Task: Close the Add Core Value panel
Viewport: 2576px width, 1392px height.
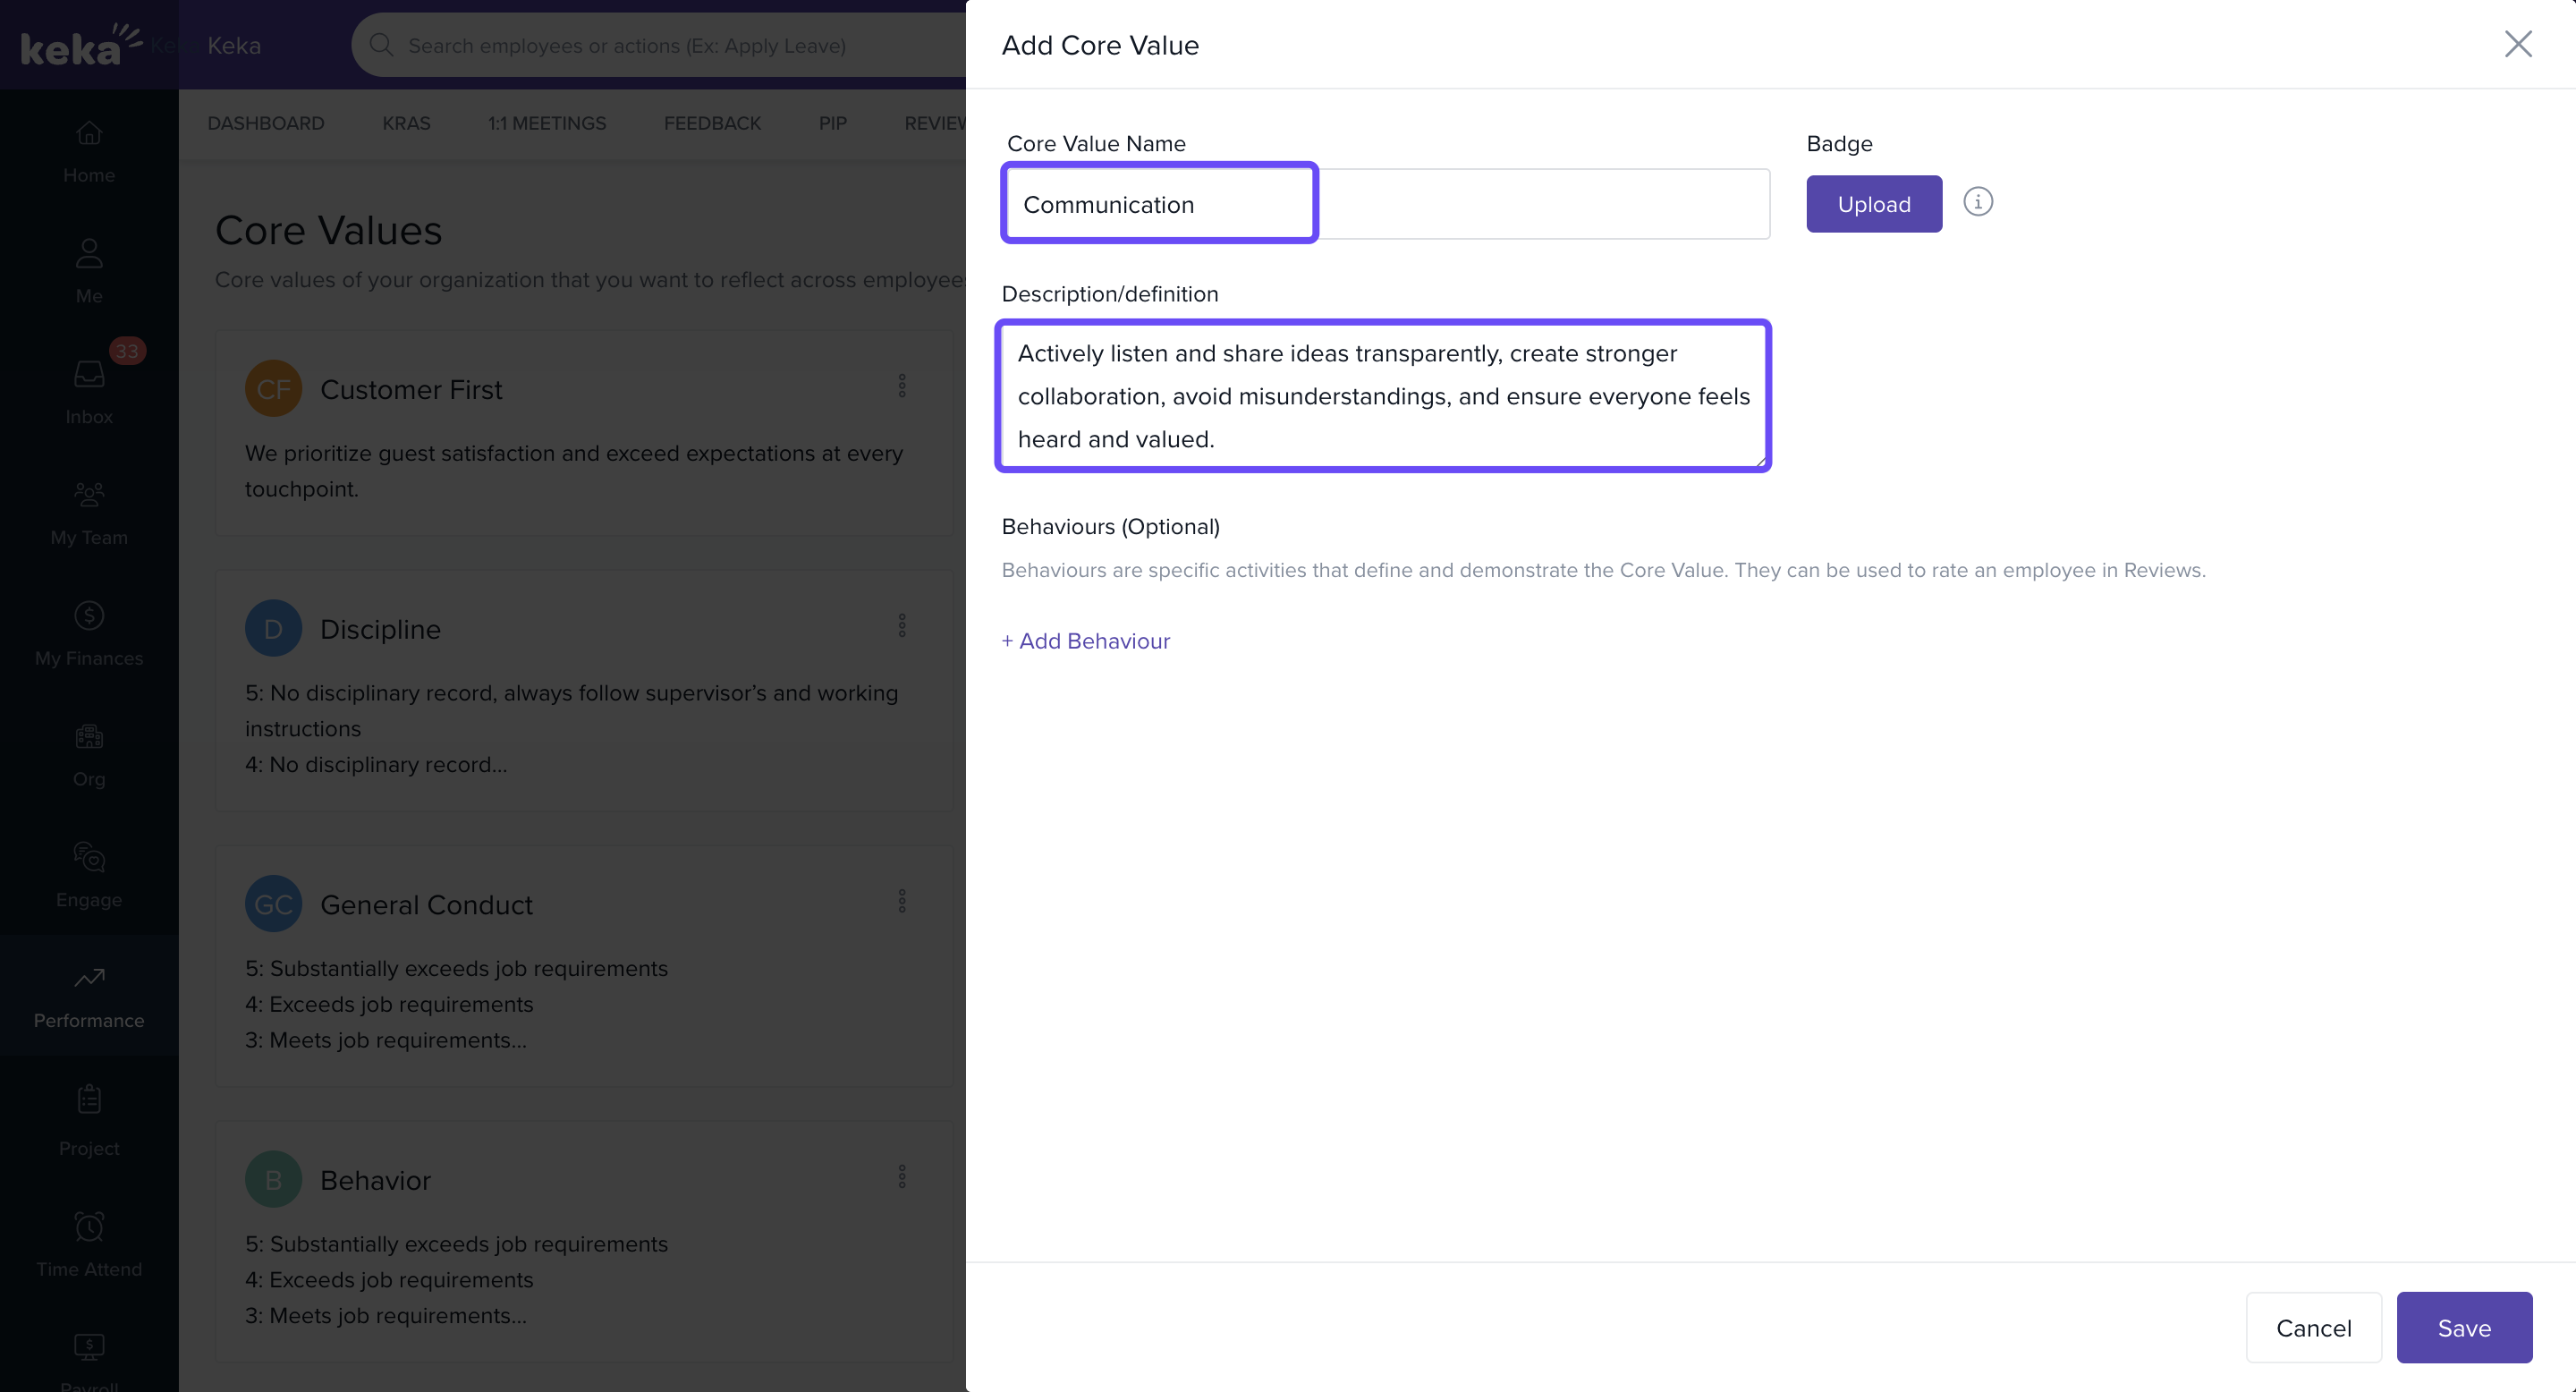Action: pos(2517,44)
